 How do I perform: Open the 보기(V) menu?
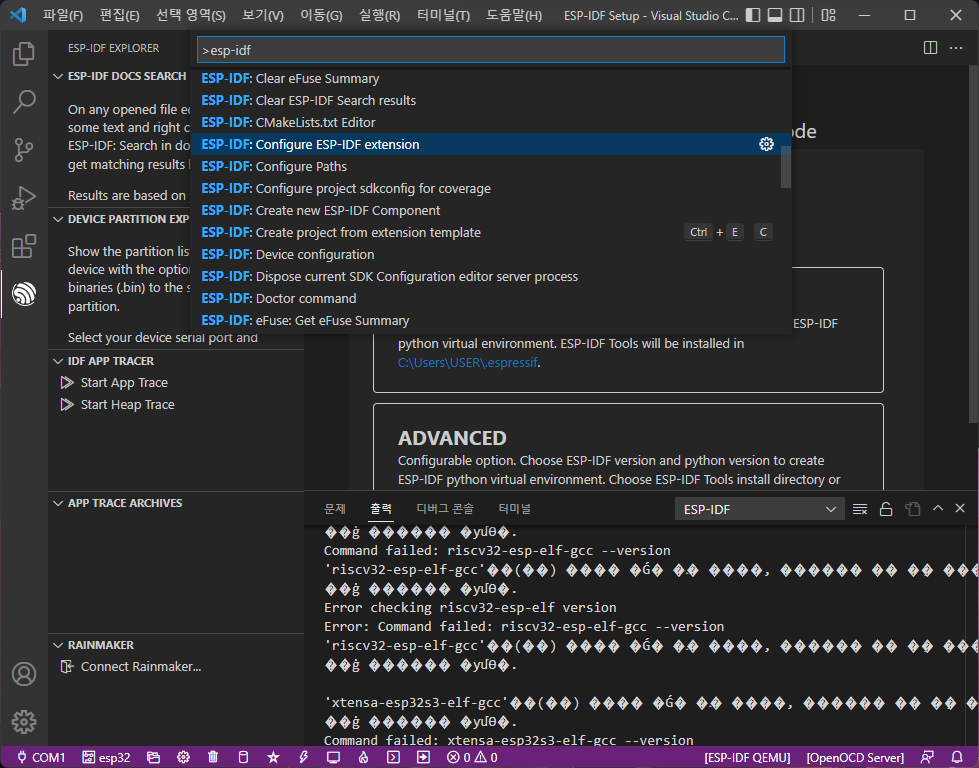click(x=263, y=16)
